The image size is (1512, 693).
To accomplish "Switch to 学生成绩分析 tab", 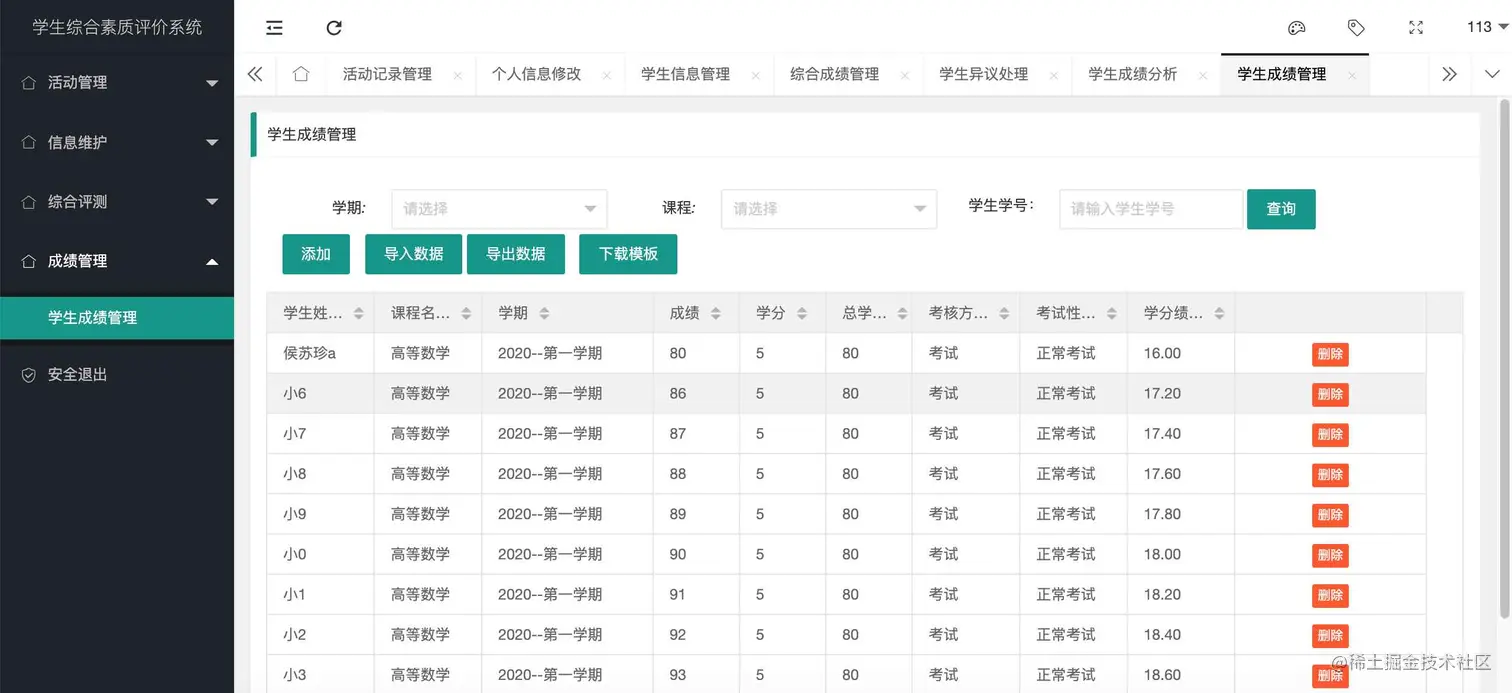I will pos(1132,74).
